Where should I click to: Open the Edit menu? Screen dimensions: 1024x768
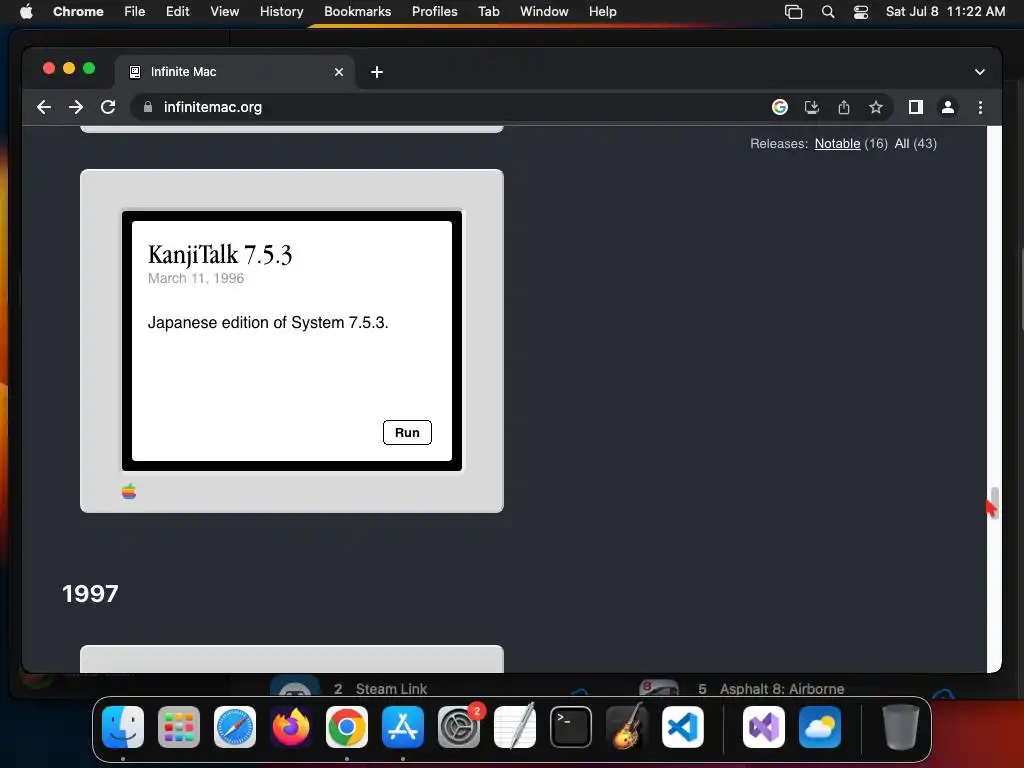[178, 11]
